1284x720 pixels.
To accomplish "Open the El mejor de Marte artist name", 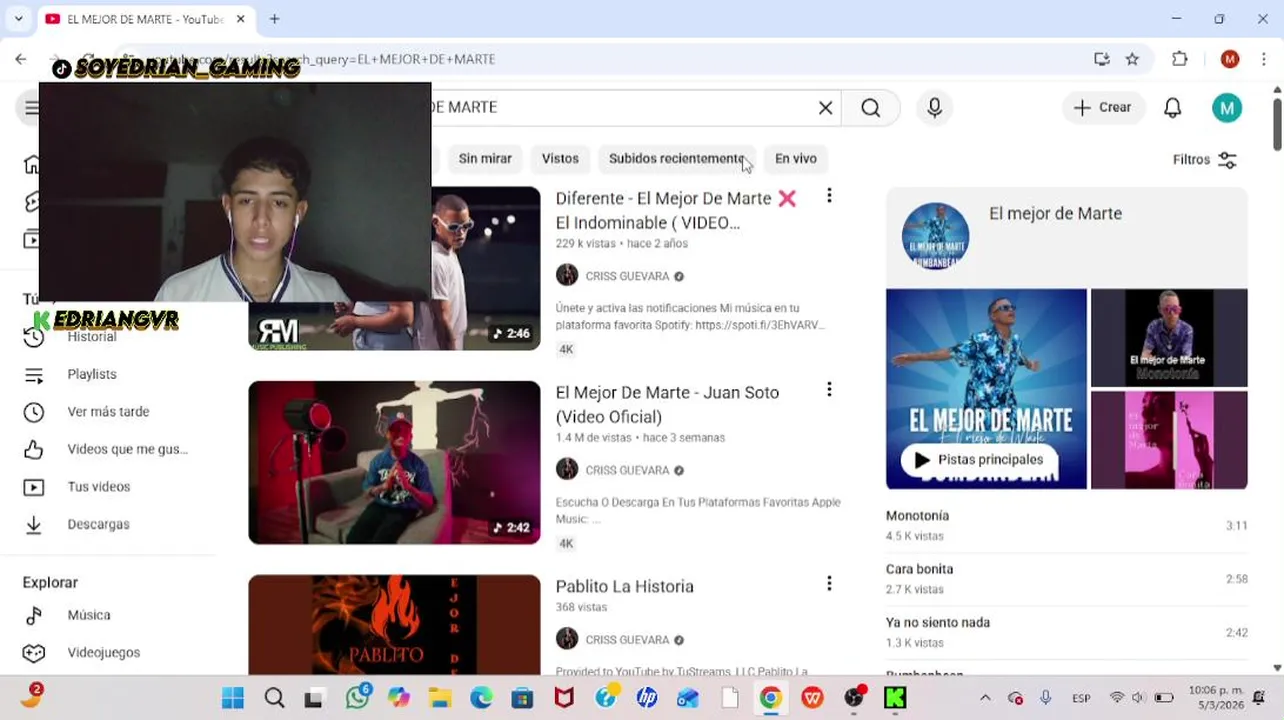I will 1055,213.
